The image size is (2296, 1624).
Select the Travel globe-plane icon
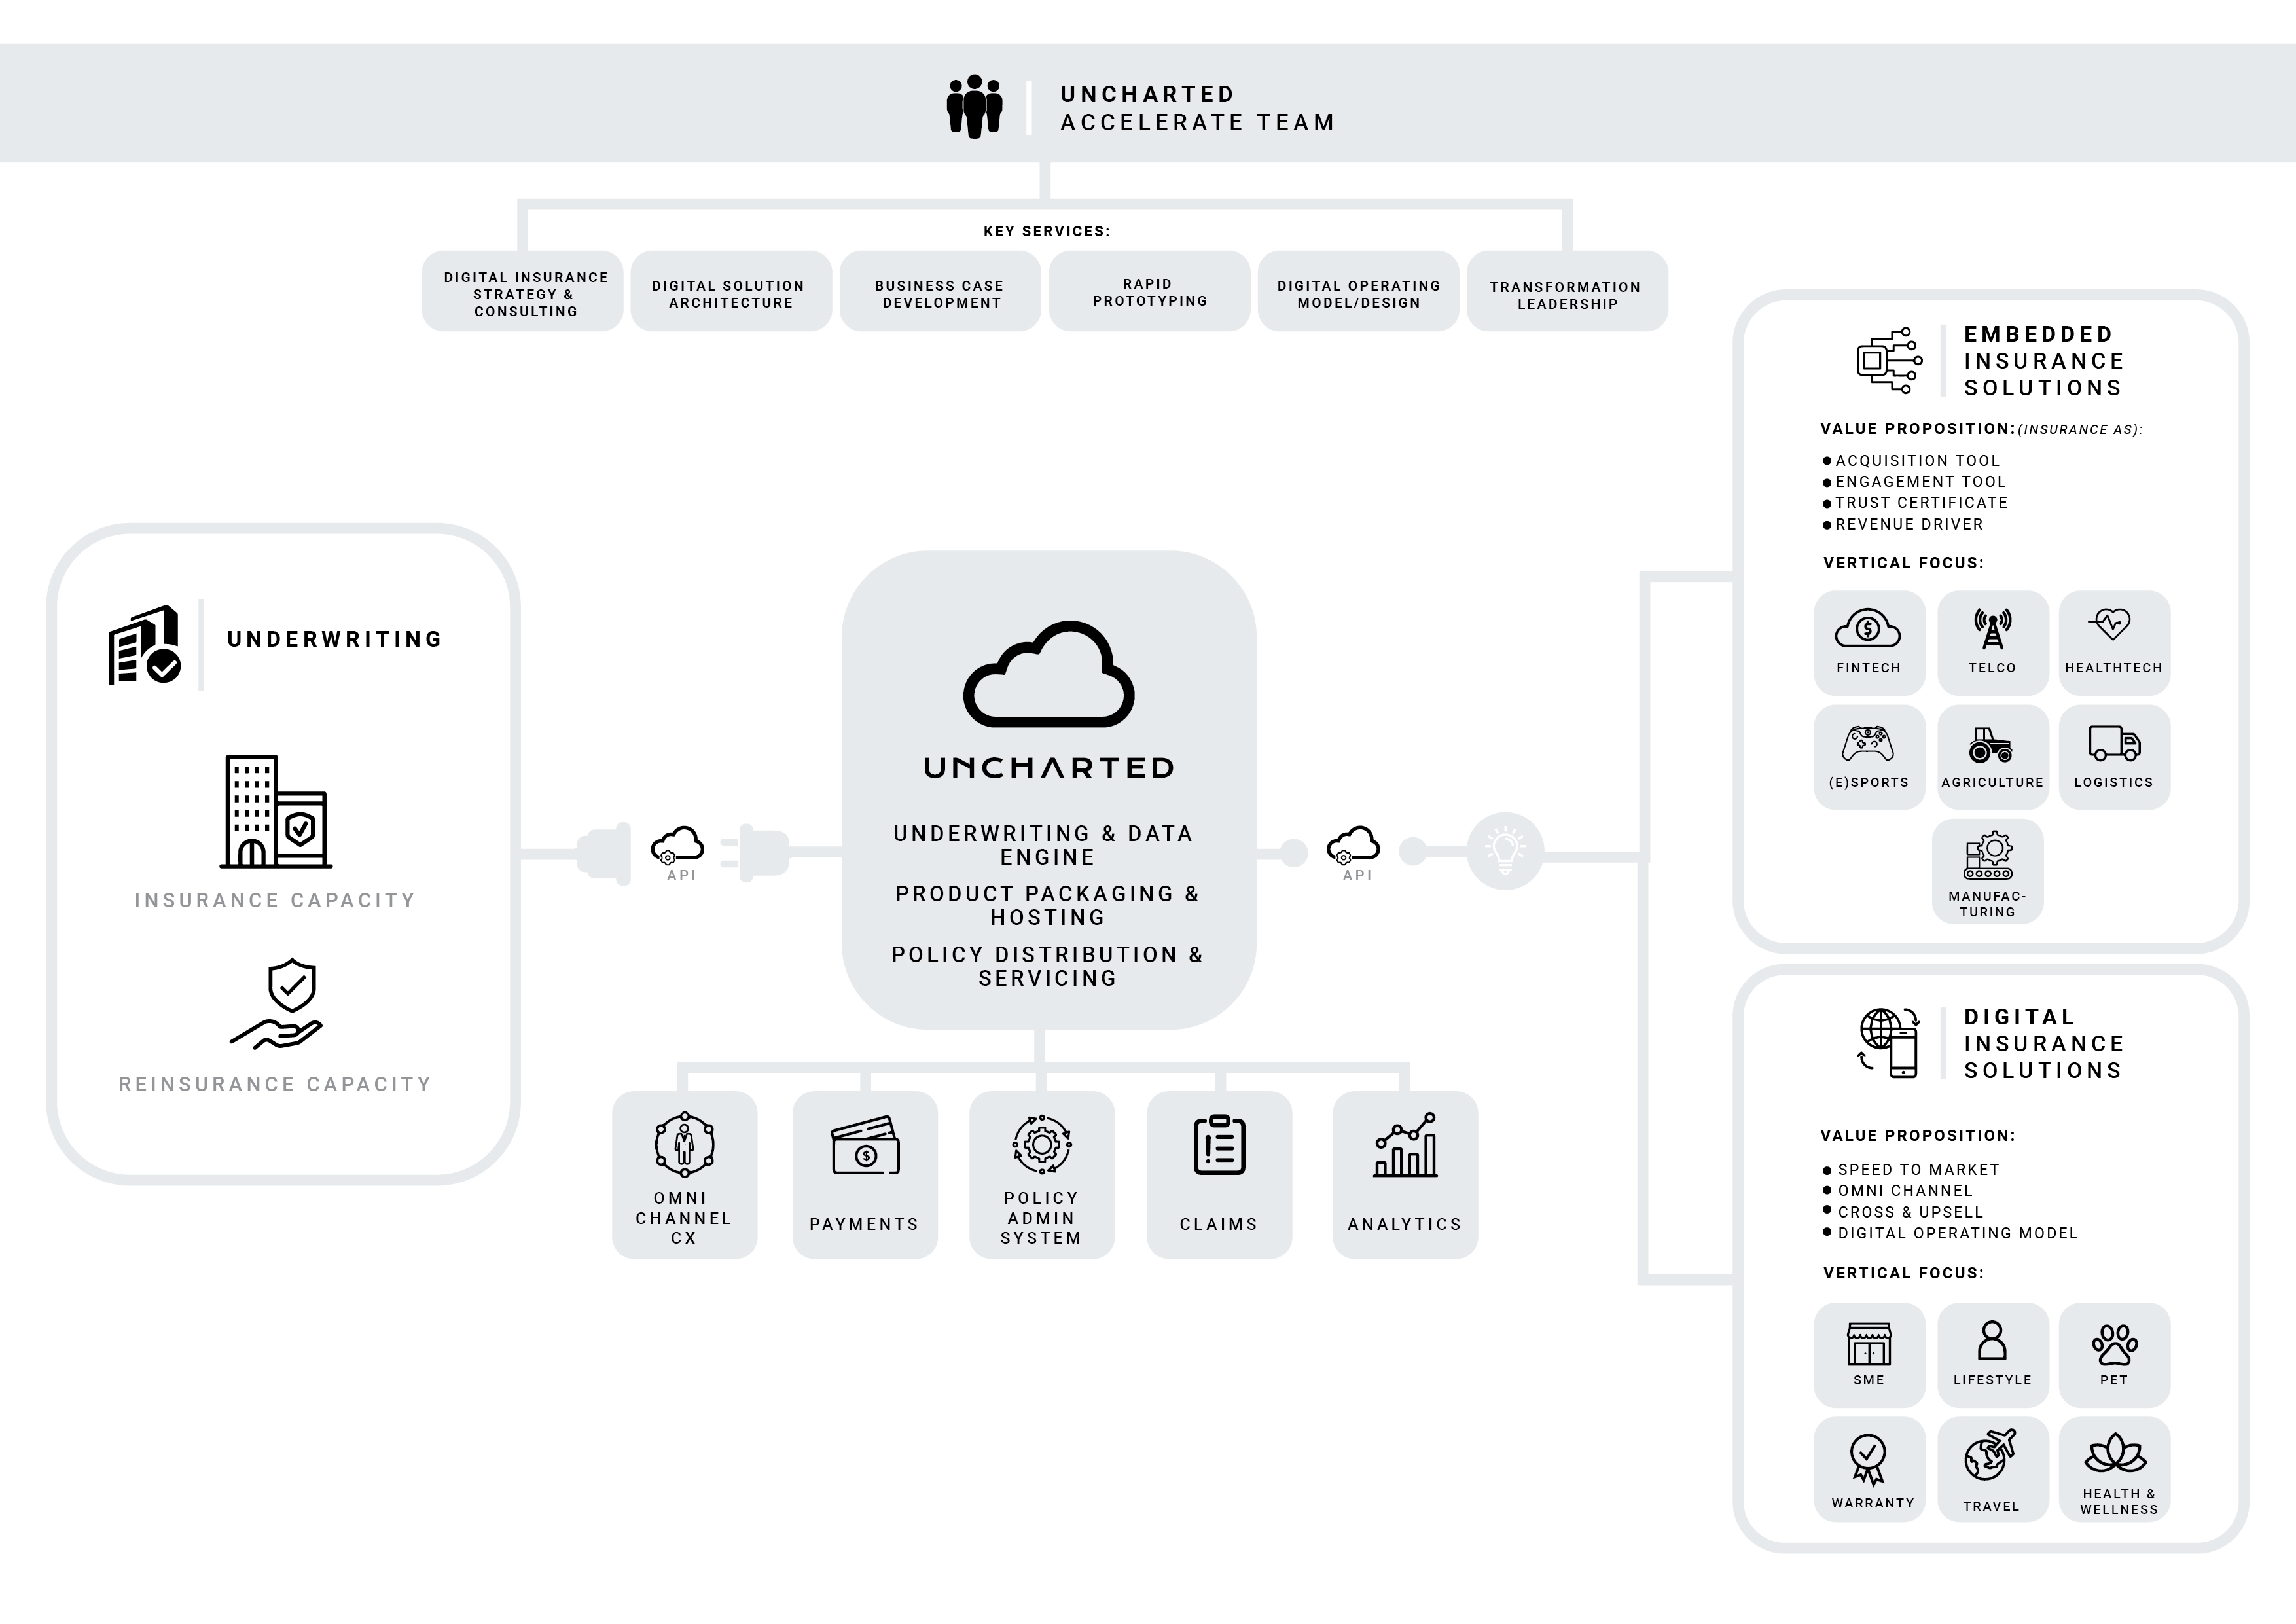pyautogui.click(x=1989, y=1455)
